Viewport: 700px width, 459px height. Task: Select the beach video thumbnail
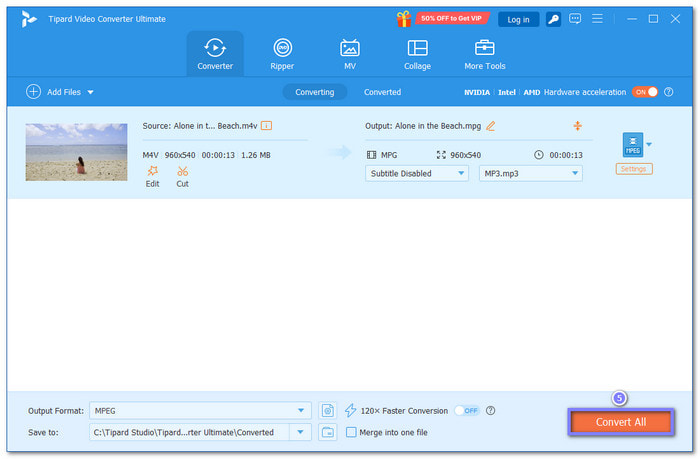(76, 152)
